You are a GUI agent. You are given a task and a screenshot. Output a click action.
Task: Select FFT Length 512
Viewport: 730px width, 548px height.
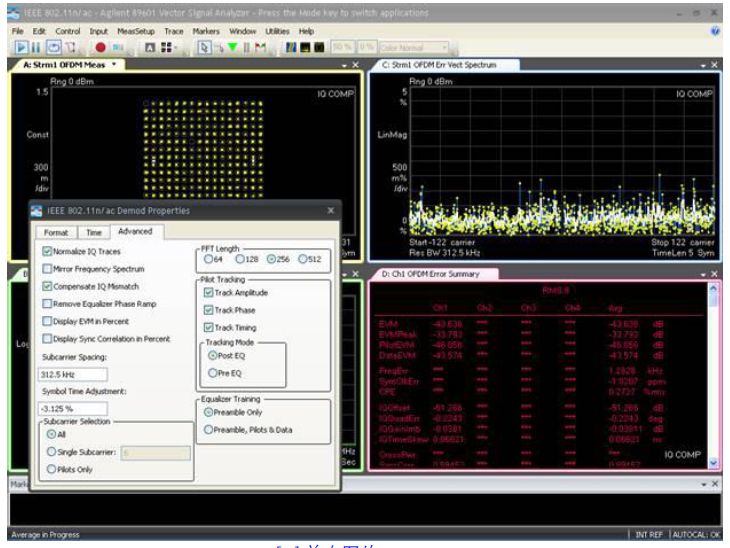click(303, 259)
